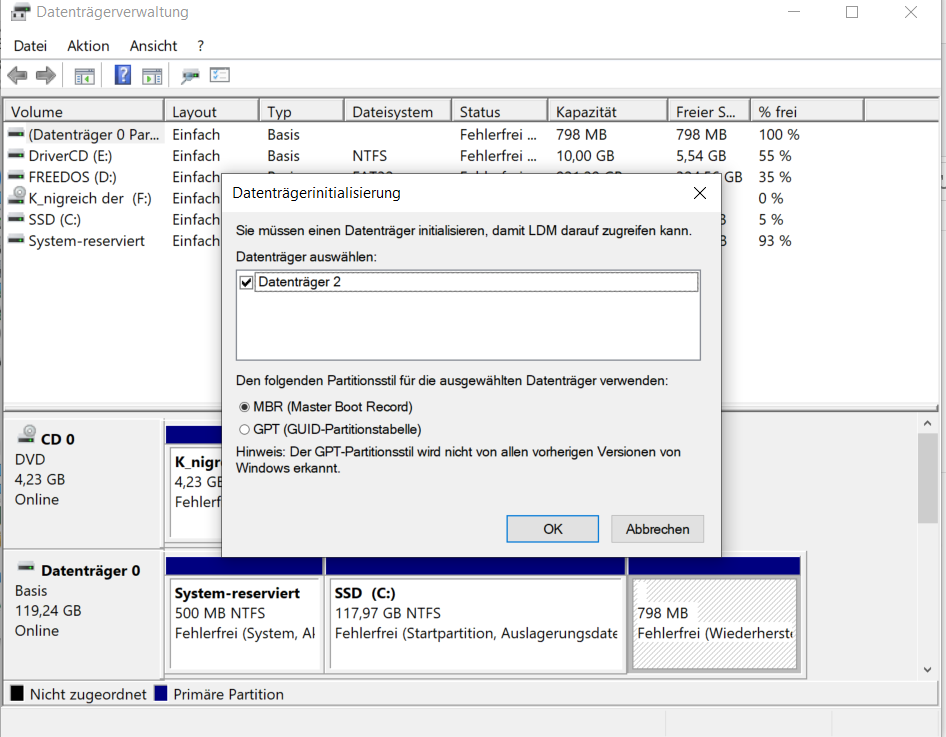The width and height of the screenshot is (946, 737).
Task: Click the show/hide console tree icon
Action: (84, 76)
